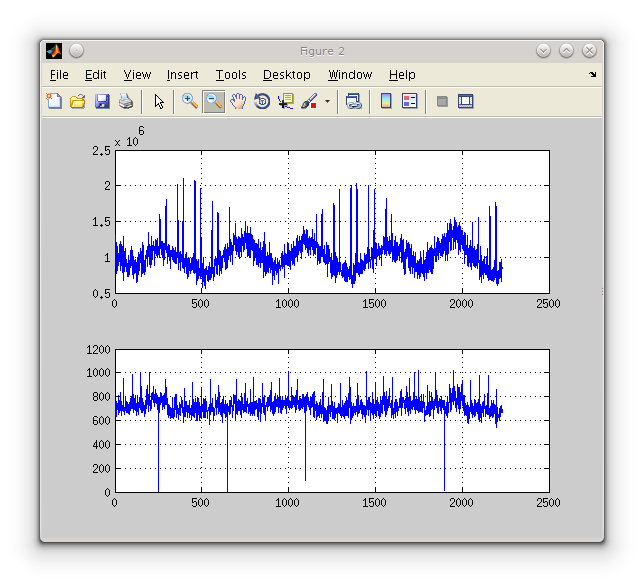Open the Tools menu
Screen dimensions: 644x582
point(230,75)
